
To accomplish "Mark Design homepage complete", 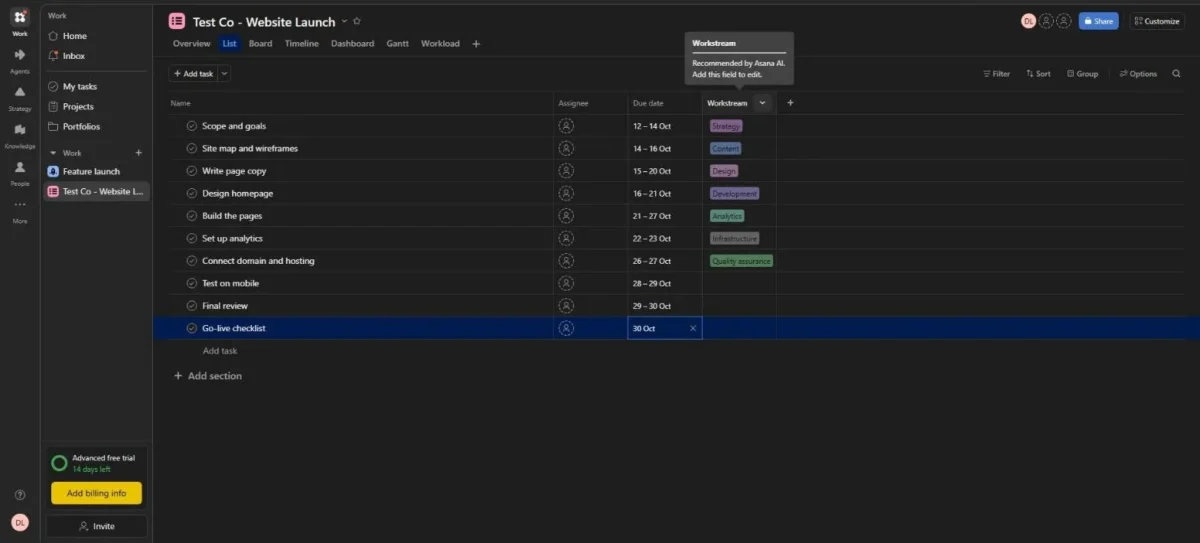I will coord(192,193).
